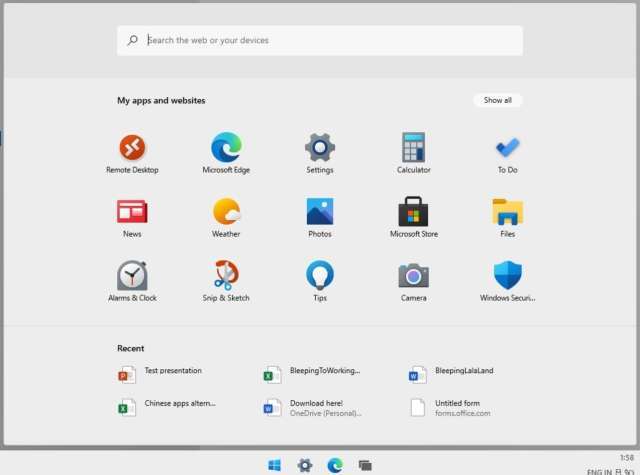
Task: Open the Weather app
Action: [226, 218]
